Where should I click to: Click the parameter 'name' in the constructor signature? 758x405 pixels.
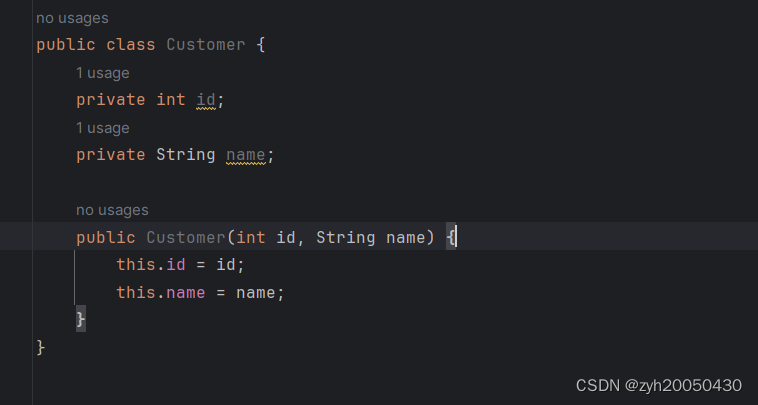click(x=405, y=238)
